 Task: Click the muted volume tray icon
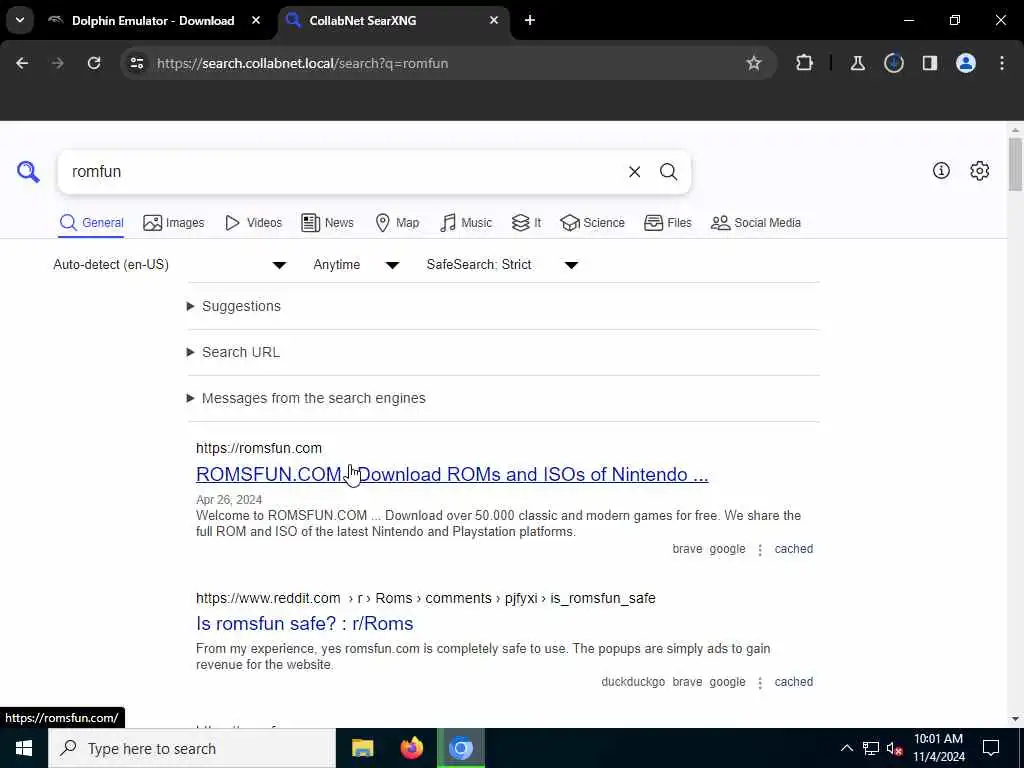(895, 748)
